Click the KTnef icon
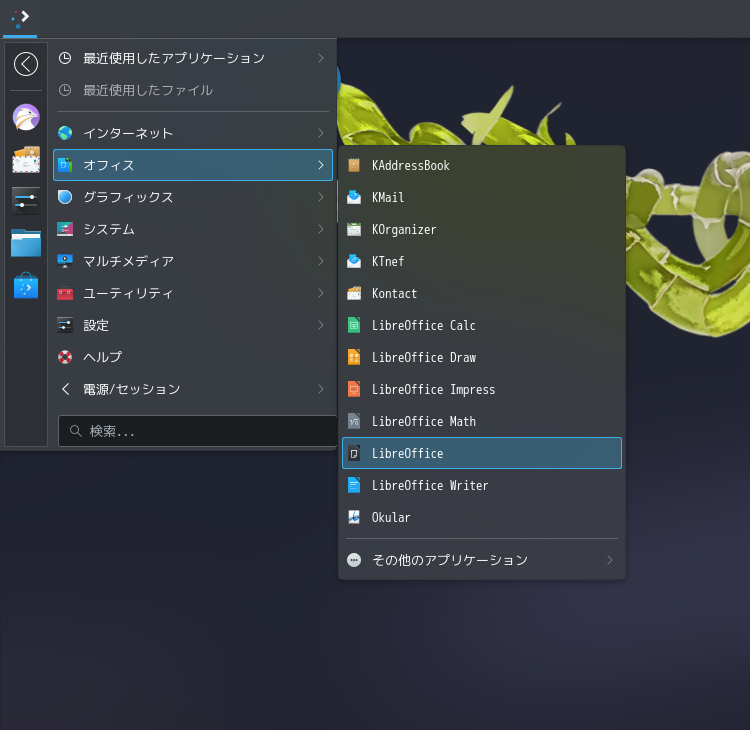The image size is (750, 730). coord(354,261)
